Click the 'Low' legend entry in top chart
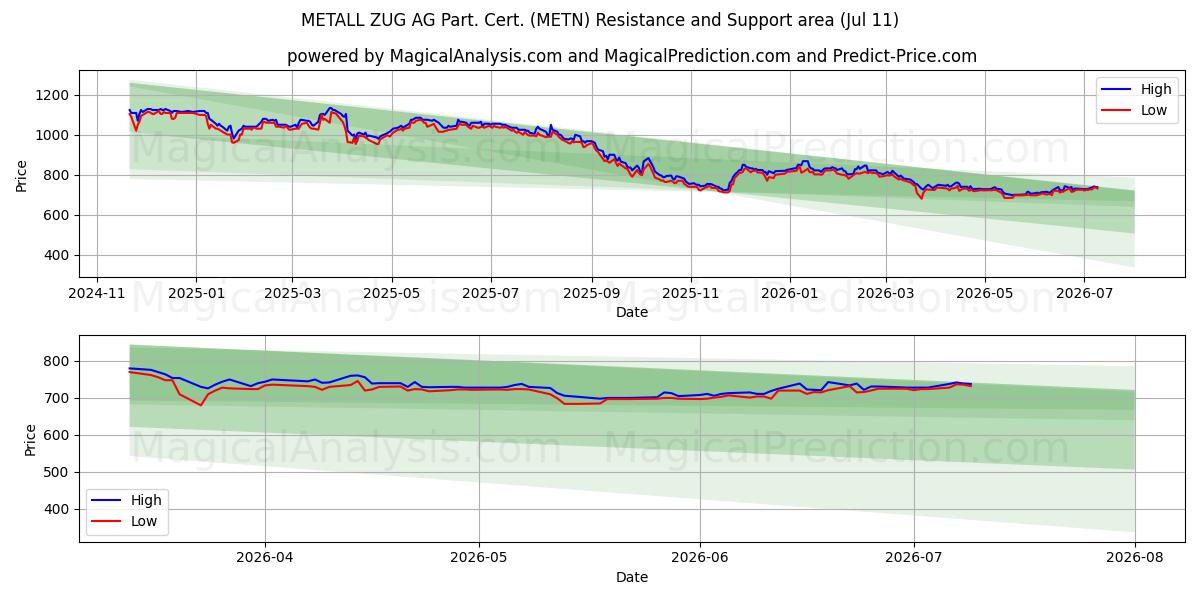The height and width of the screenshot is (600, 1200). tap(1131, 110)
